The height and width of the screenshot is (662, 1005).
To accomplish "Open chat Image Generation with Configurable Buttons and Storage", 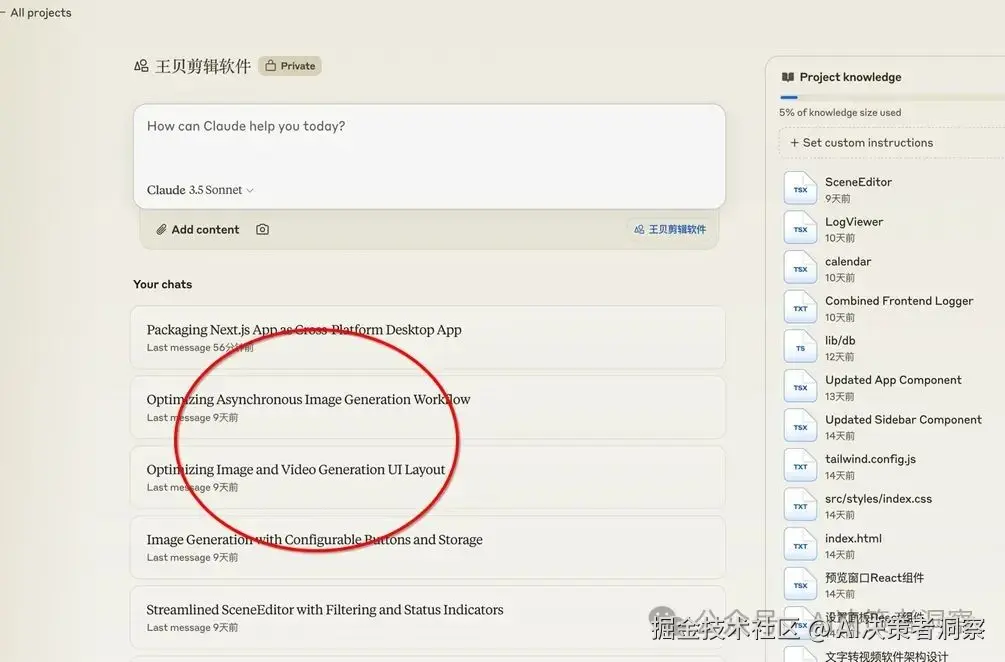I will coord(428,547).
